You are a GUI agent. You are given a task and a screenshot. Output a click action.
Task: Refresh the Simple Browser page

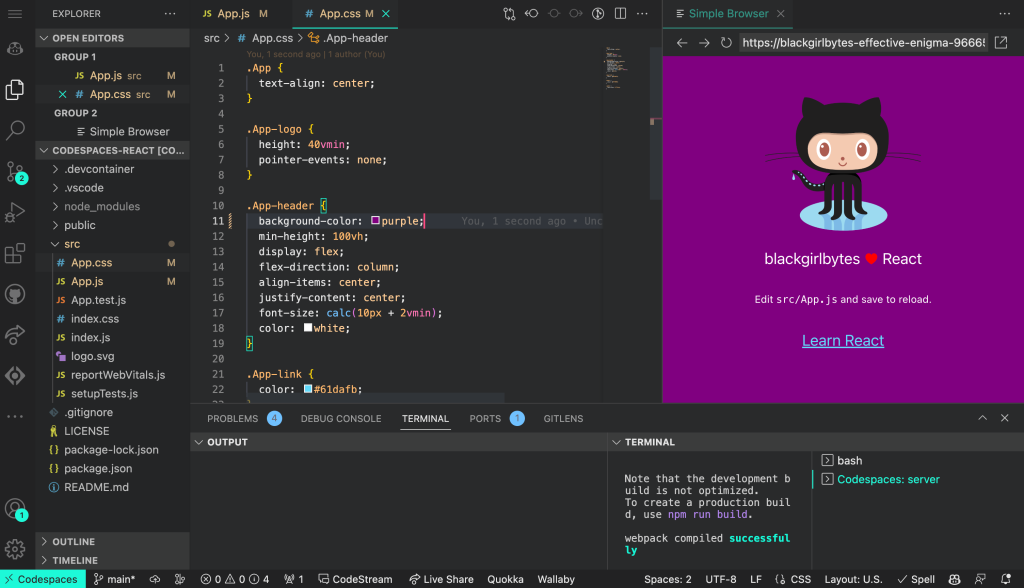pos(727,44)
